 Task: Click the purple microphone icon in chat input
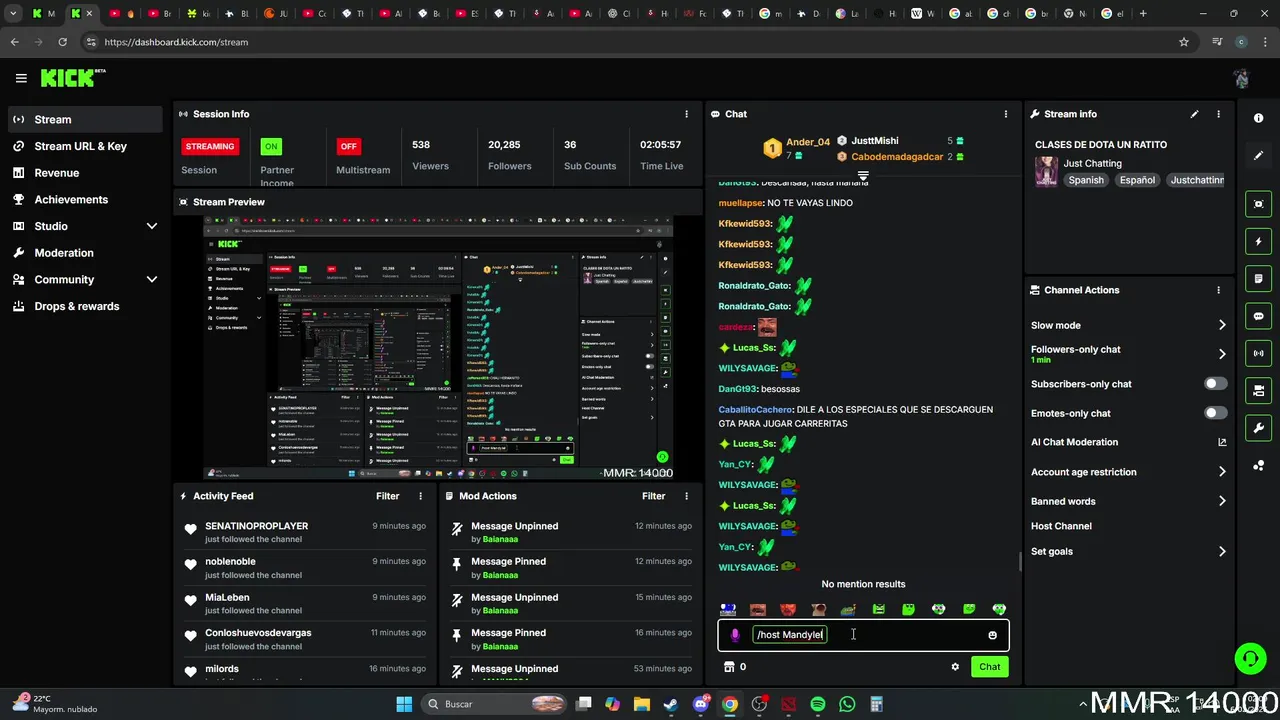pos(735,635)
